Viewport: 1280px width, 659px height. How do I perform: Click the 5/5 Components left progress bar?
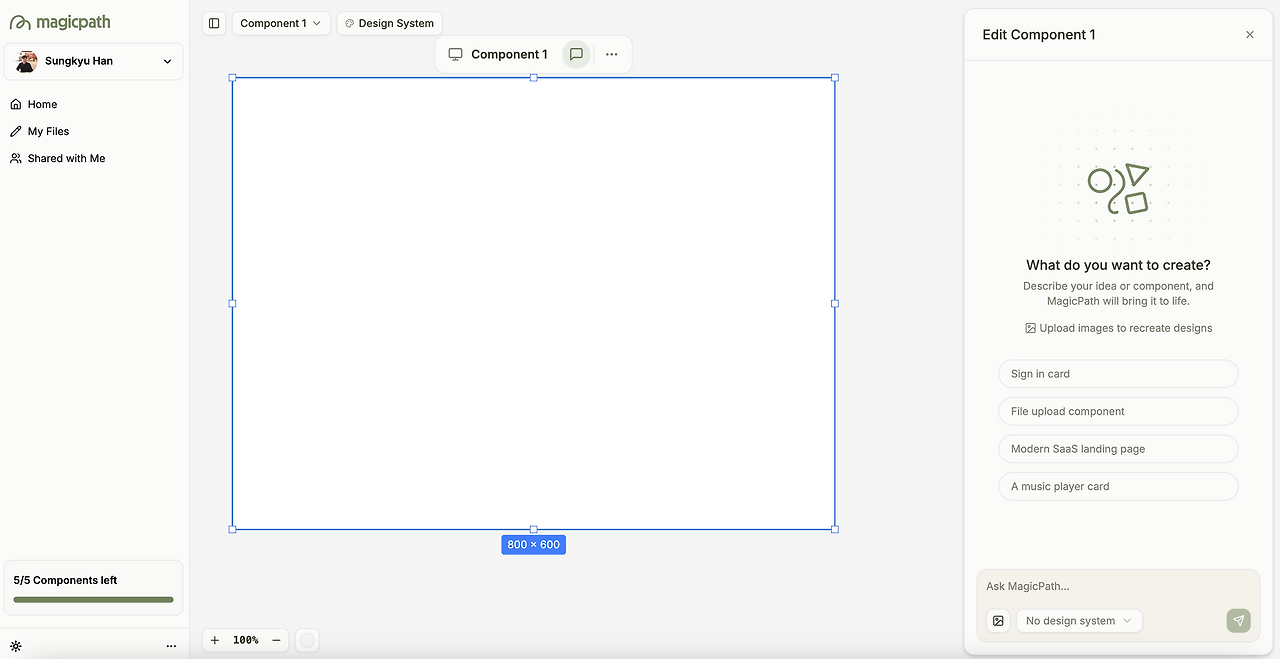pos(94,600)
